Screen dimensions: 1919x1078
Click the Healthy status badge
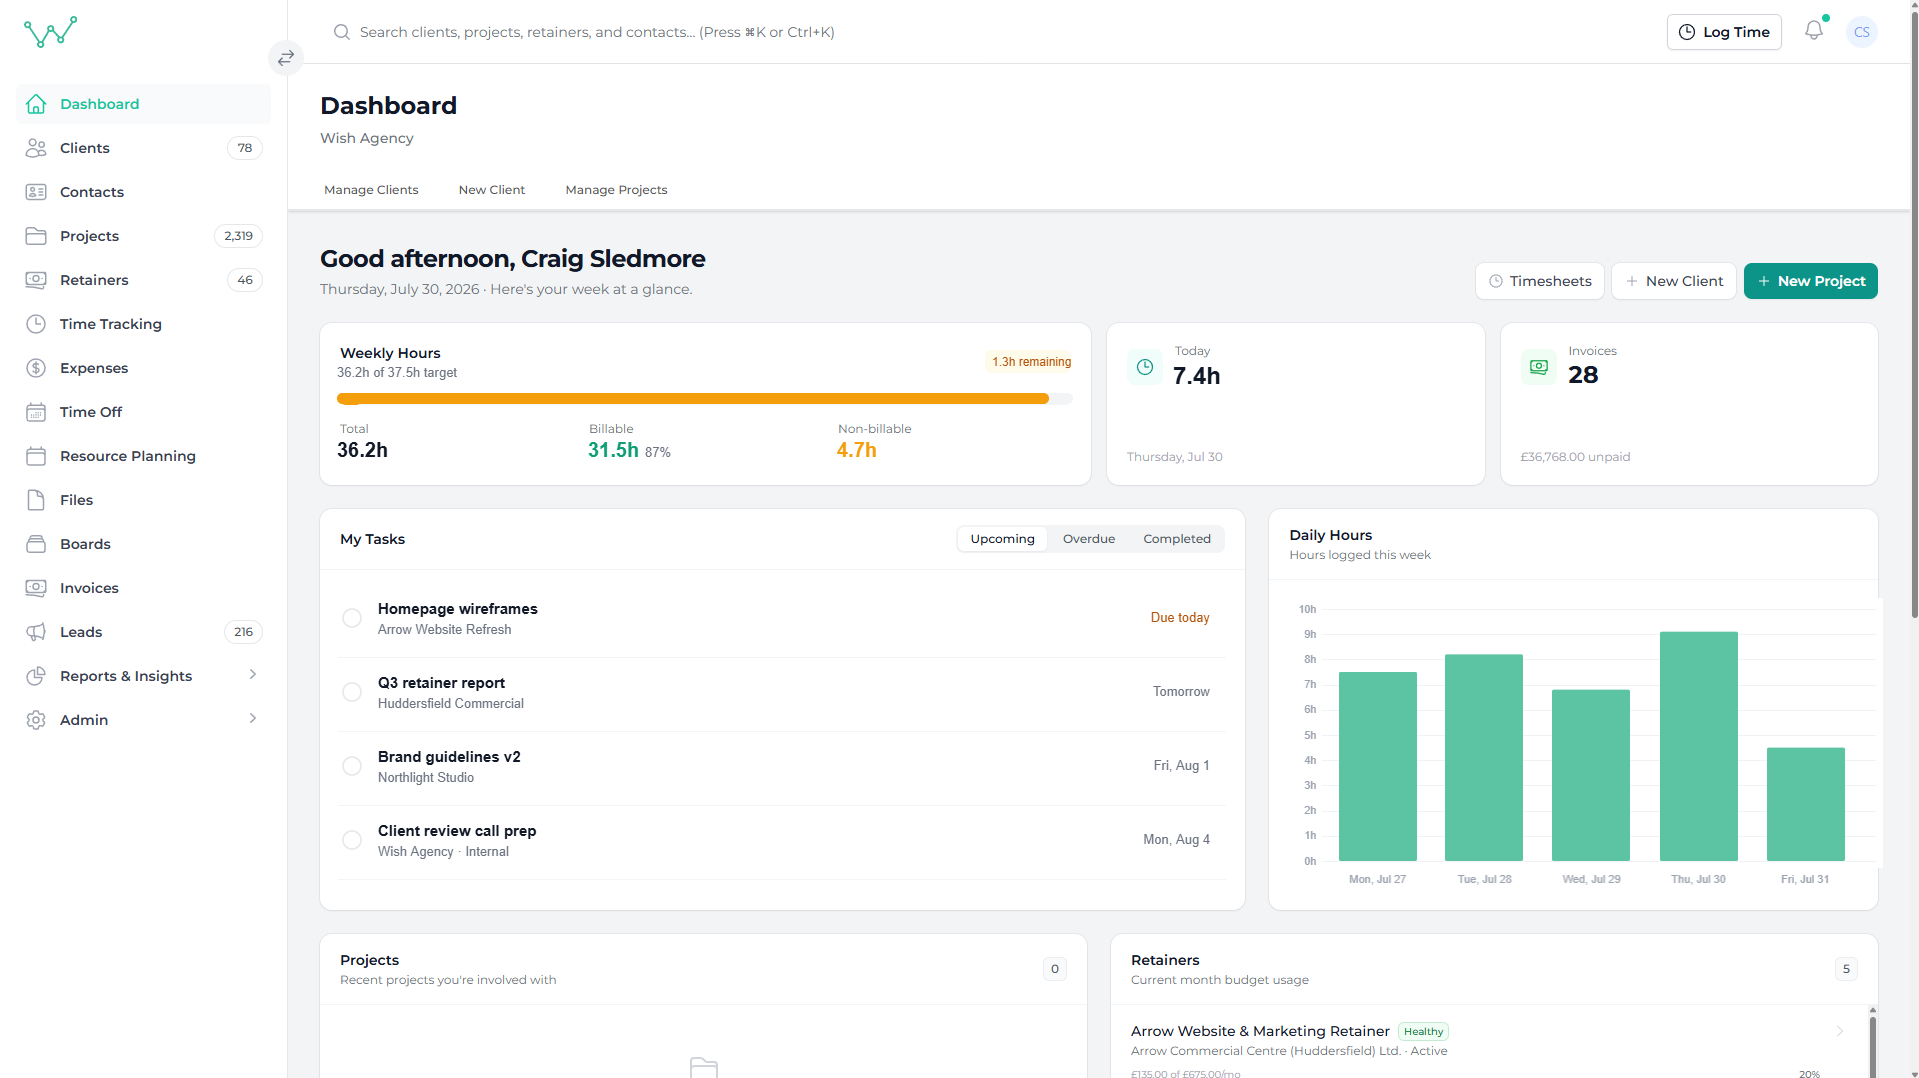pos(1423,1032)
